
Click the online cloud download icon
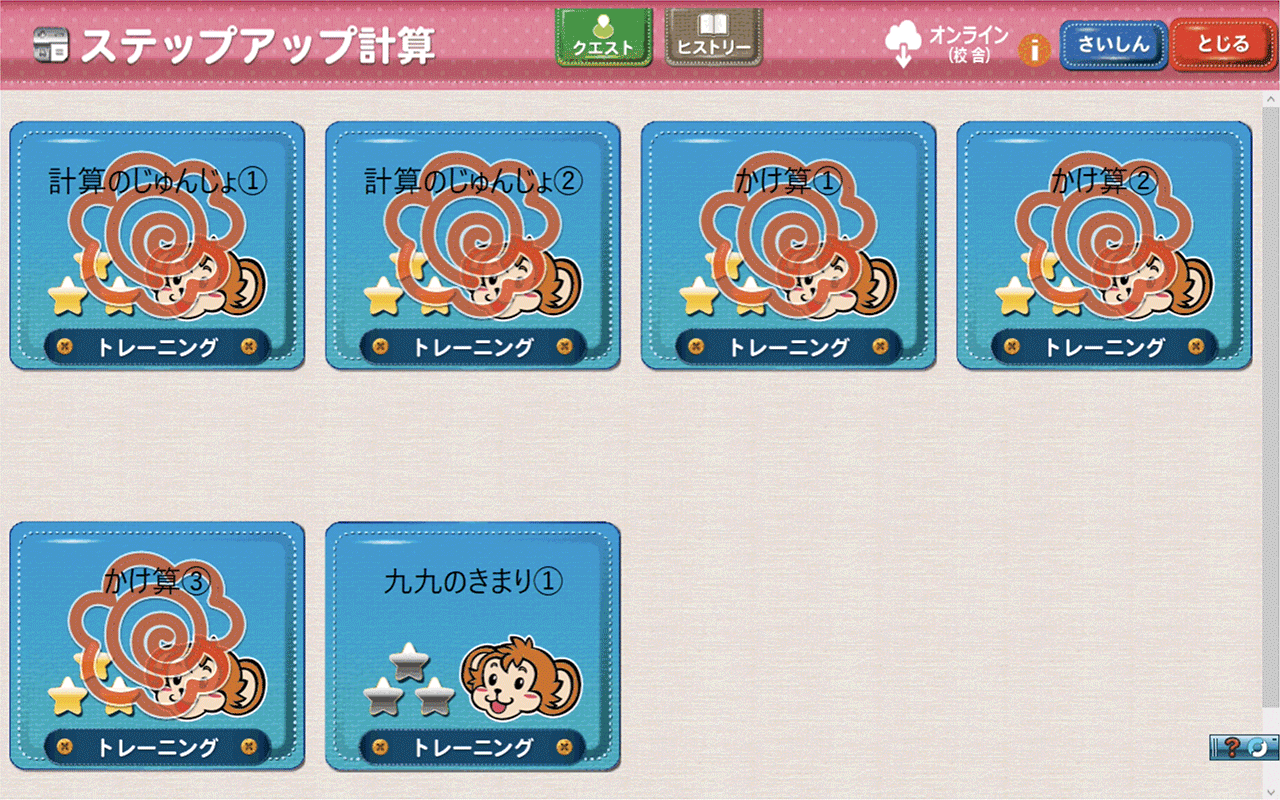pos(903,44)
